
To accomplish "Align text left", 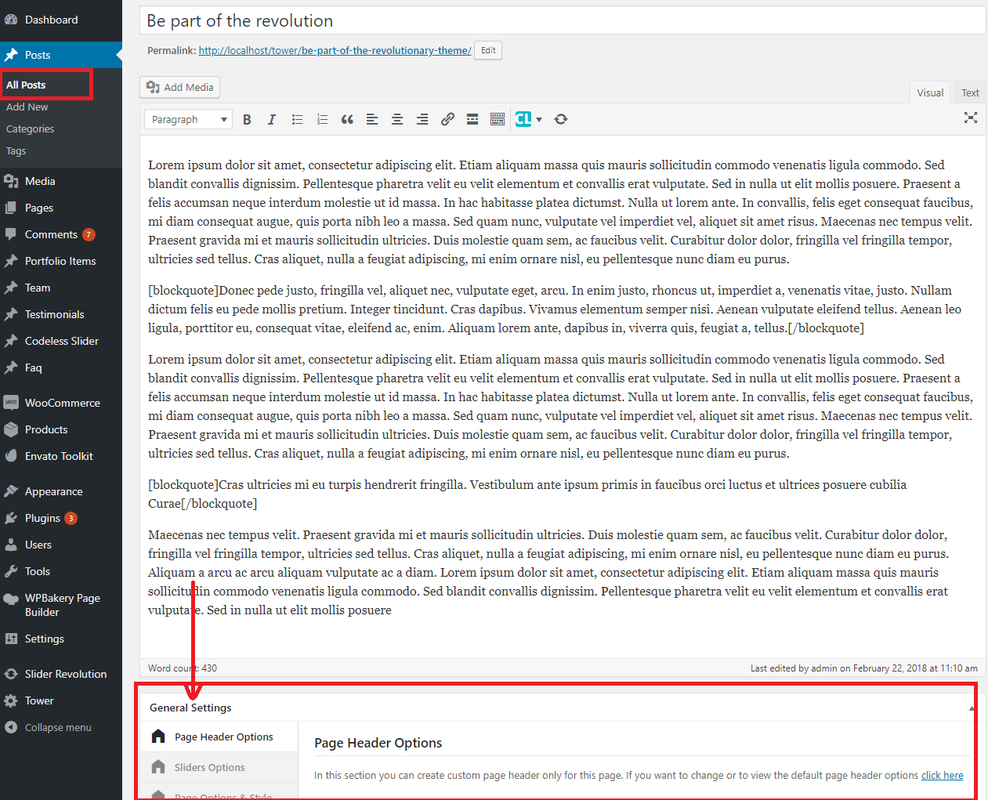I will tap(372, 119).
